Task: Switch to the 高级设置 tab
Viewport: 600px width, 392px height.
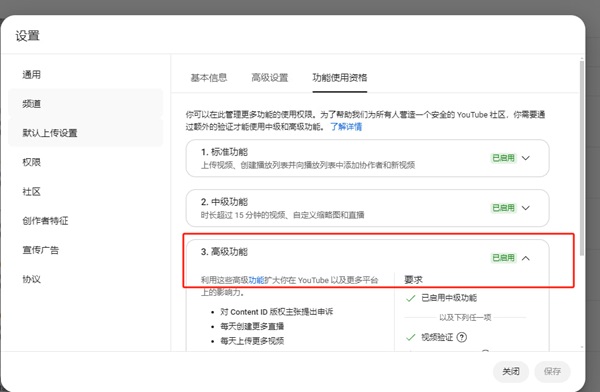Action: click(269, 78)
